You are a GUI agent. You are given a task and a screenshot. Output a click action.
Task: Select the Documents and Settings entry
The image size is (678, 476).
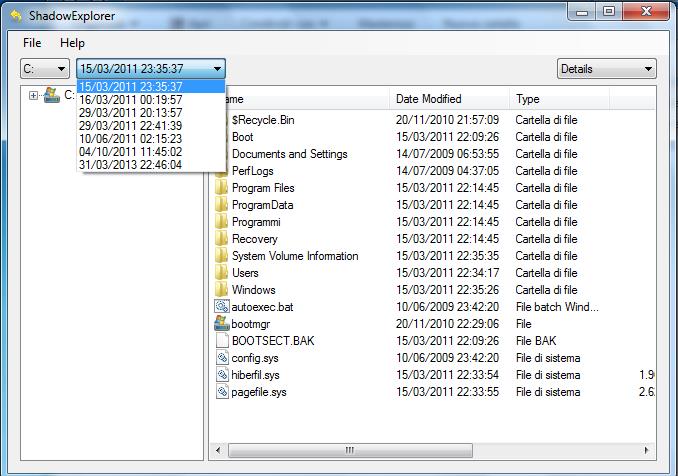click(x=290, y=154)
